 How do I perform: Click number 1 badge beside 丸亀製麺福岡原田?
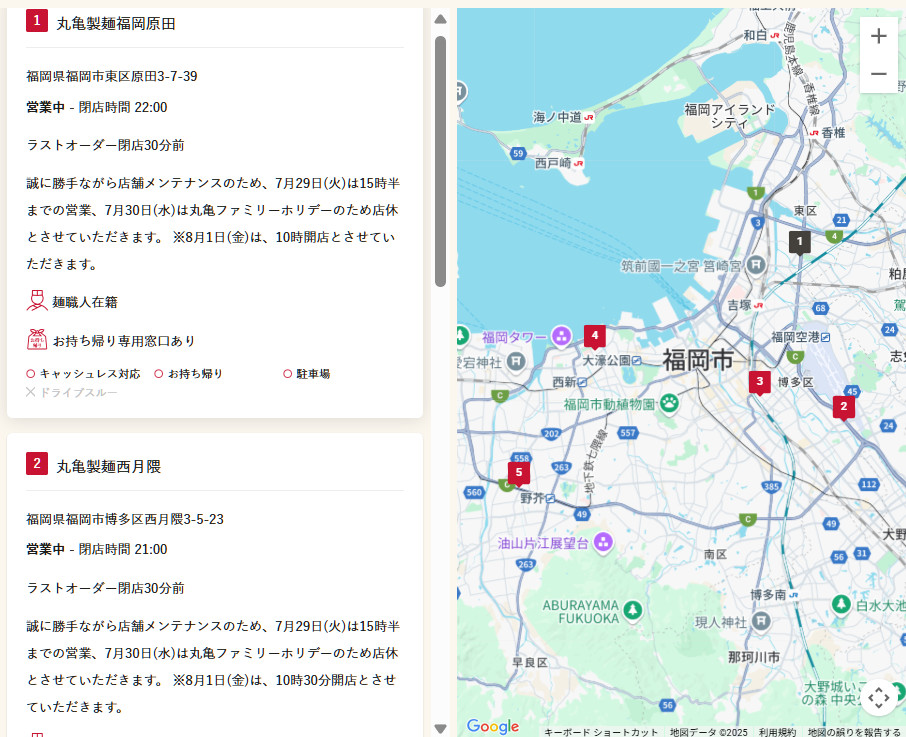[x=37, y=21]
